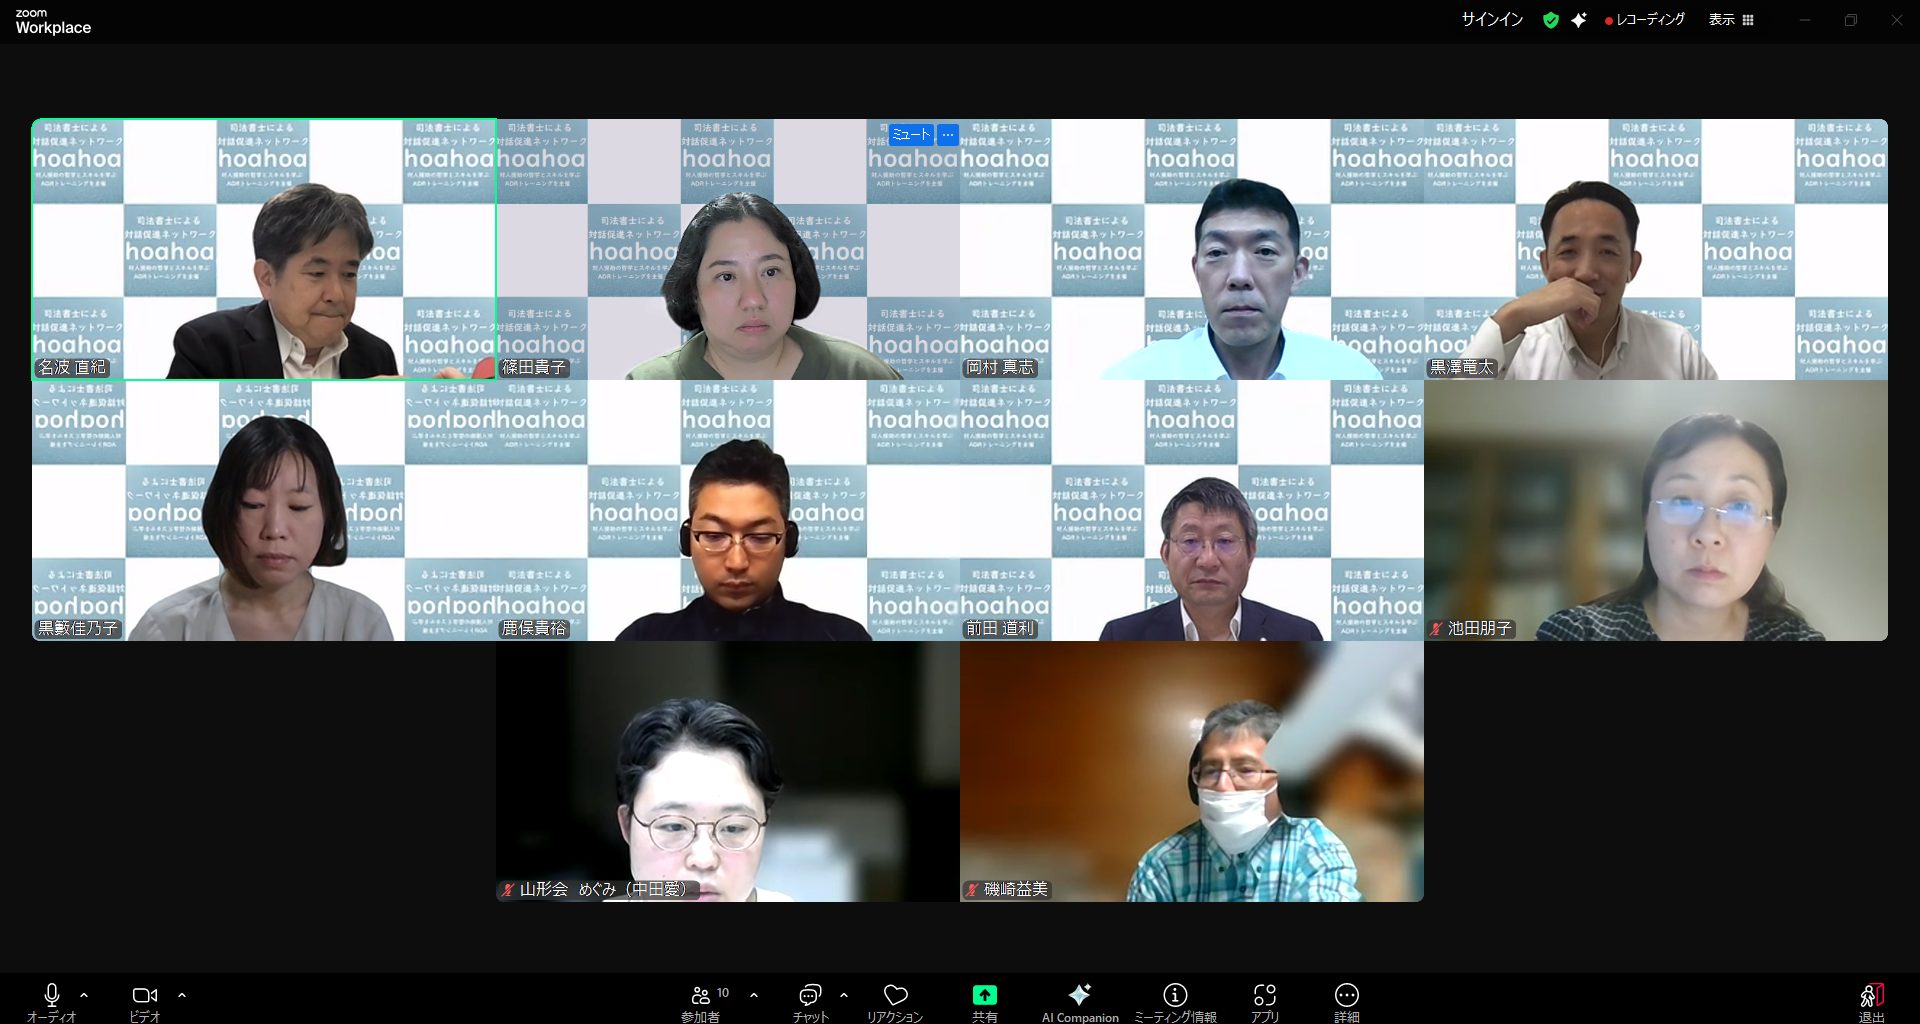The image size is (1920, 1024).
Task: Click the AI Companion sparkle icon in title bar
Action: pos(1579,20)
